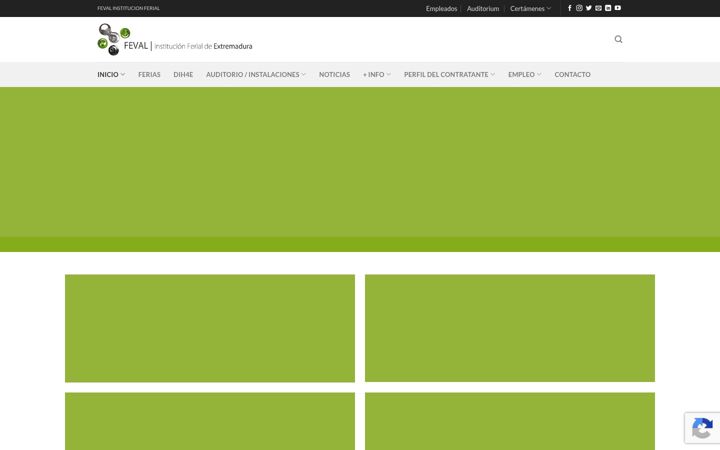This screenshot has height=450, width=720.
Task: Click the email envelope icon
Action: click(x=598, y=8)
